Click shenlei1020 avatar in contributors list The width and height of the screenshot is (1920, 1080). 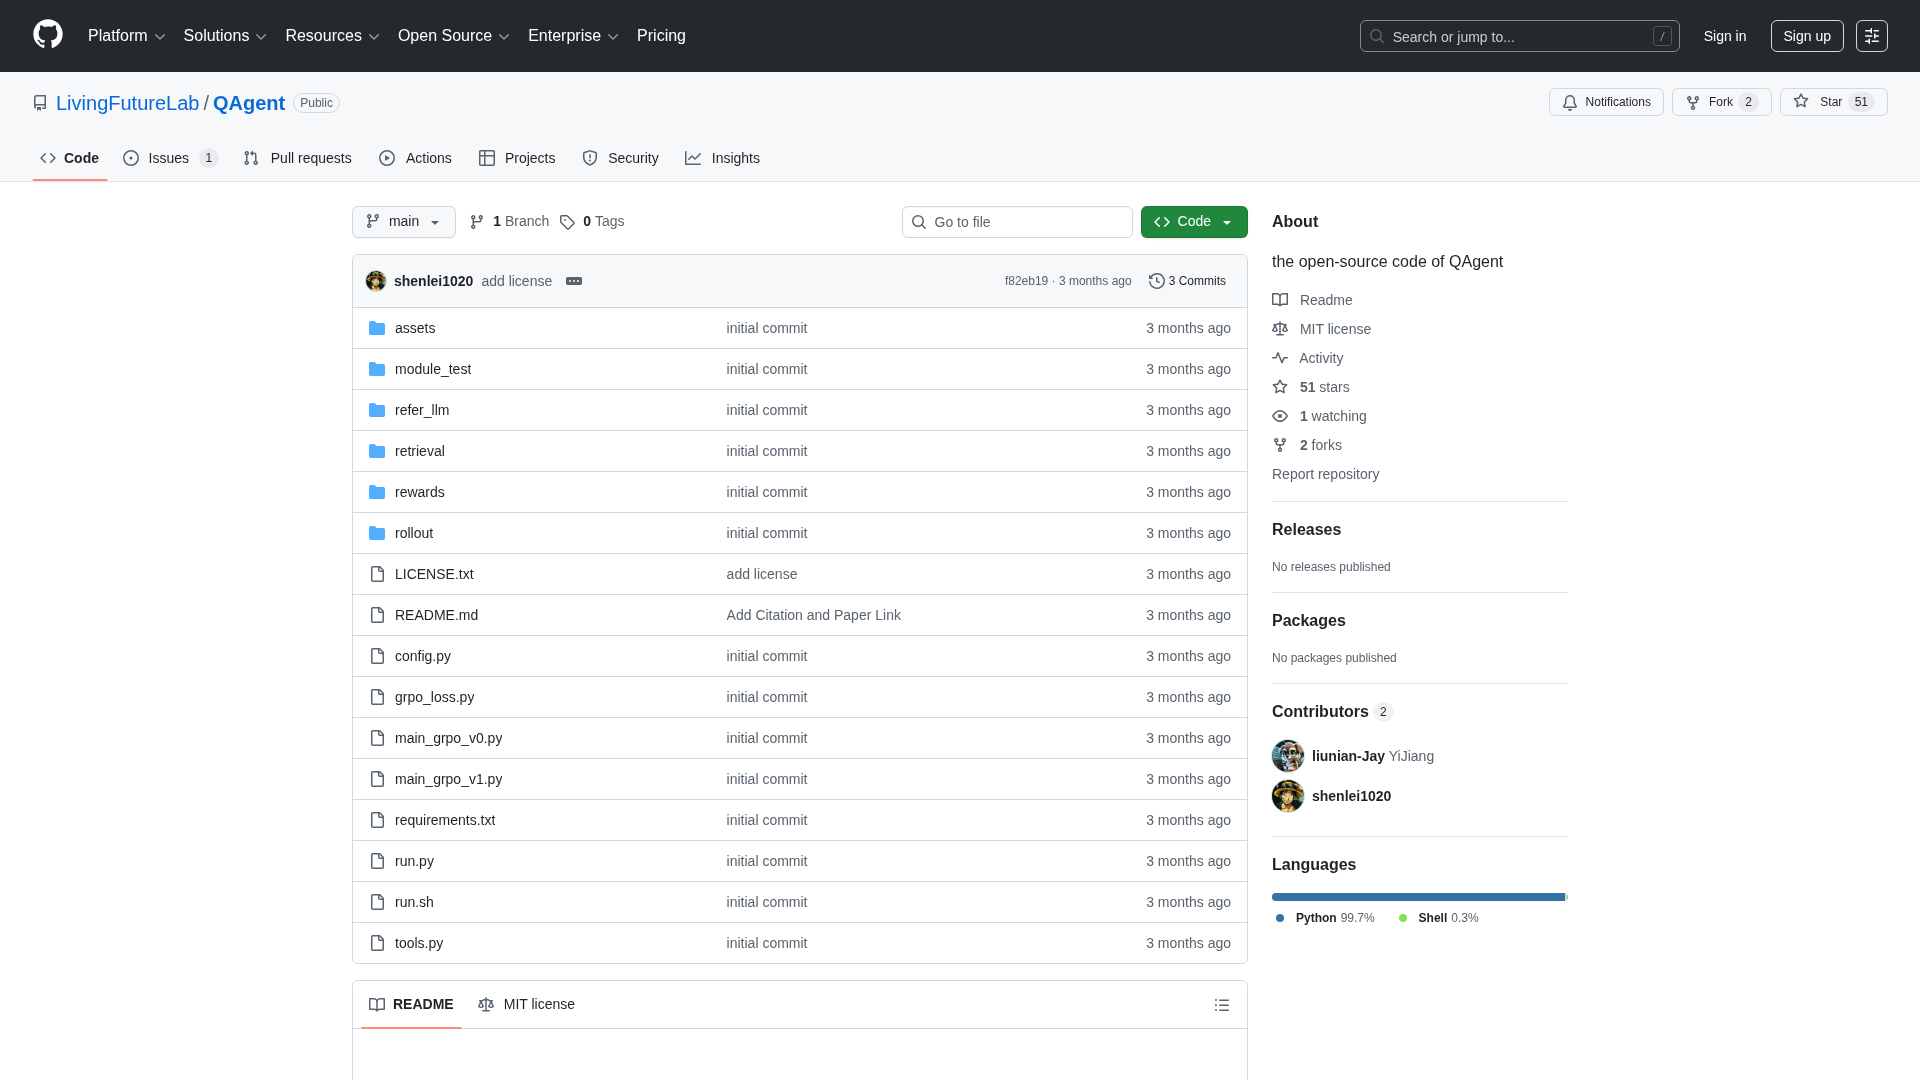pos(1288,796)
